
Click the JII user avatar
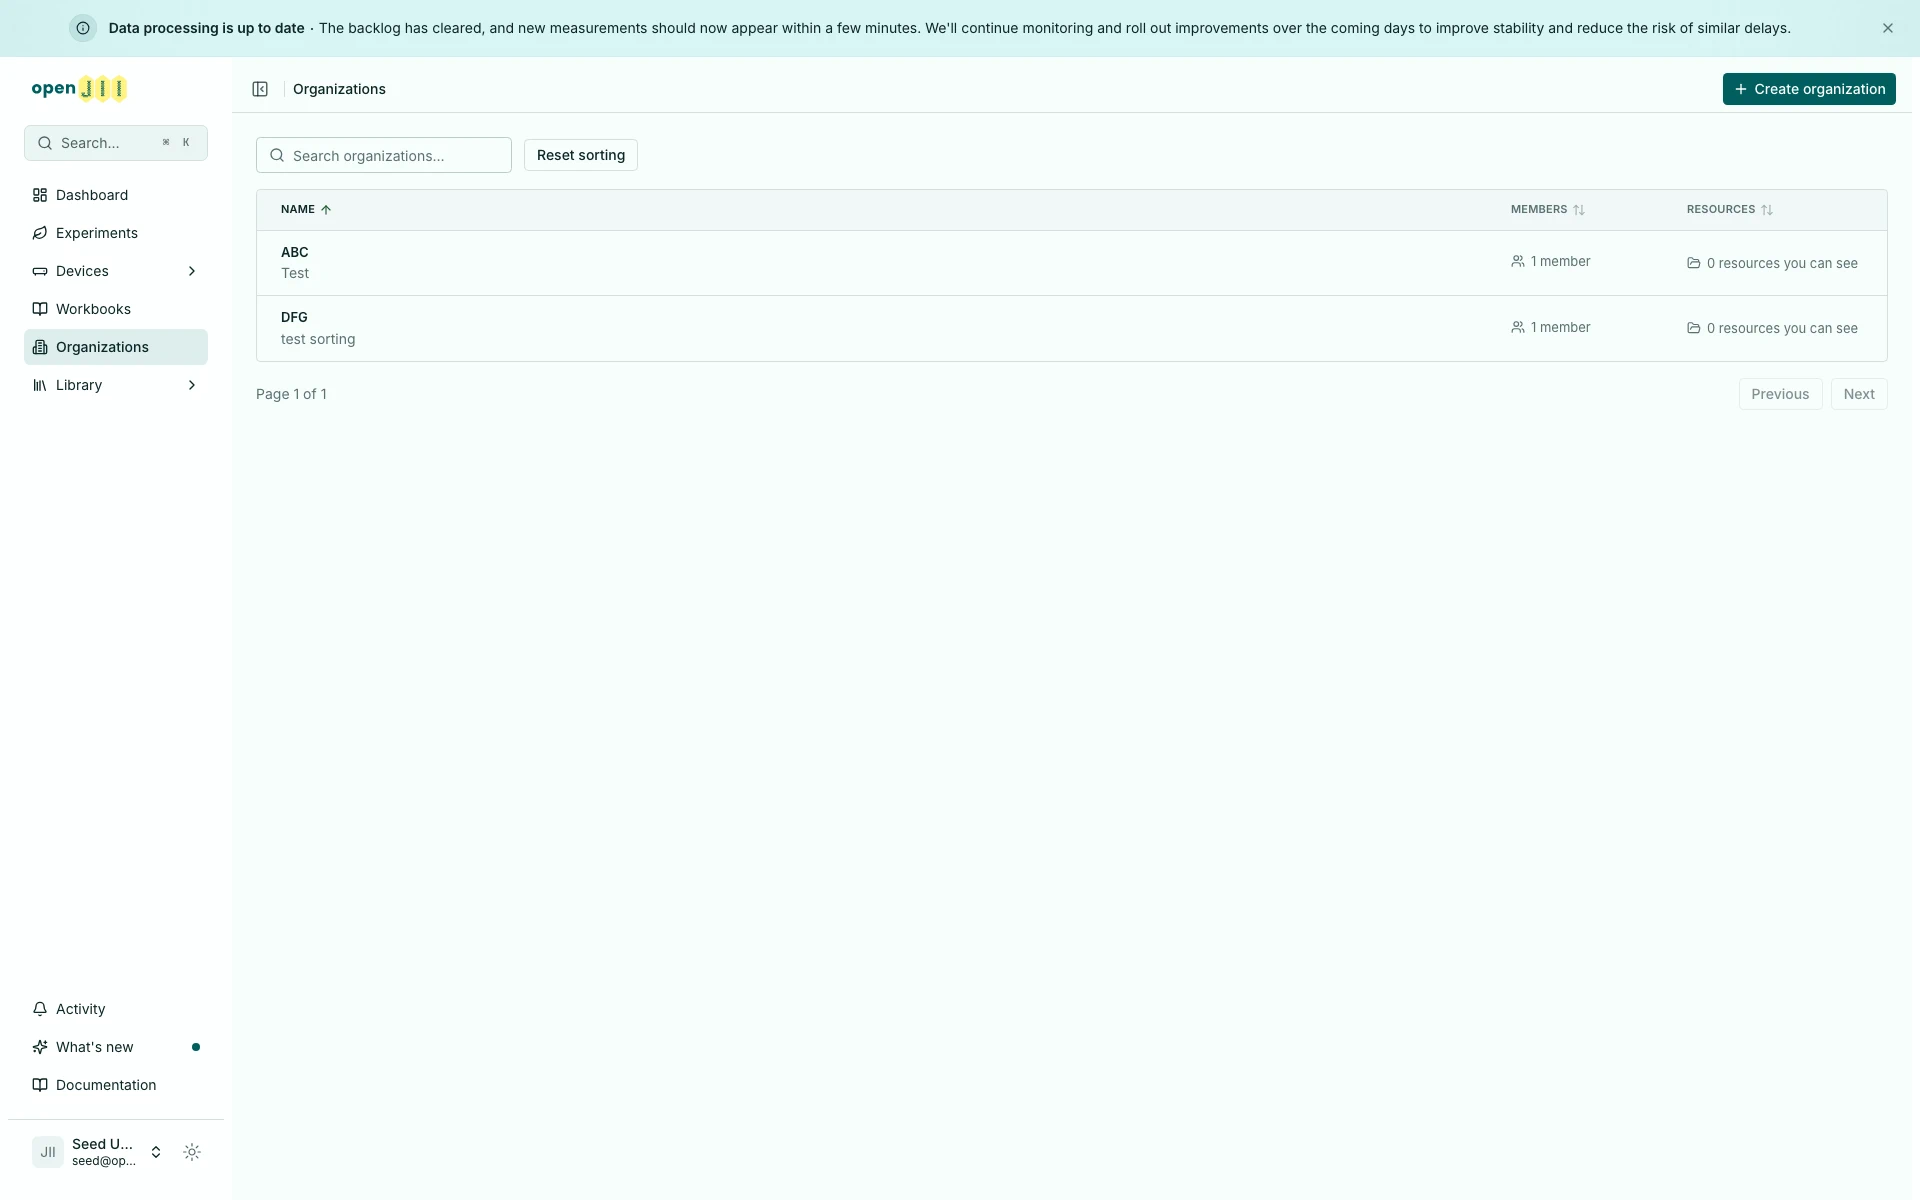click(x=48, y=1152)
